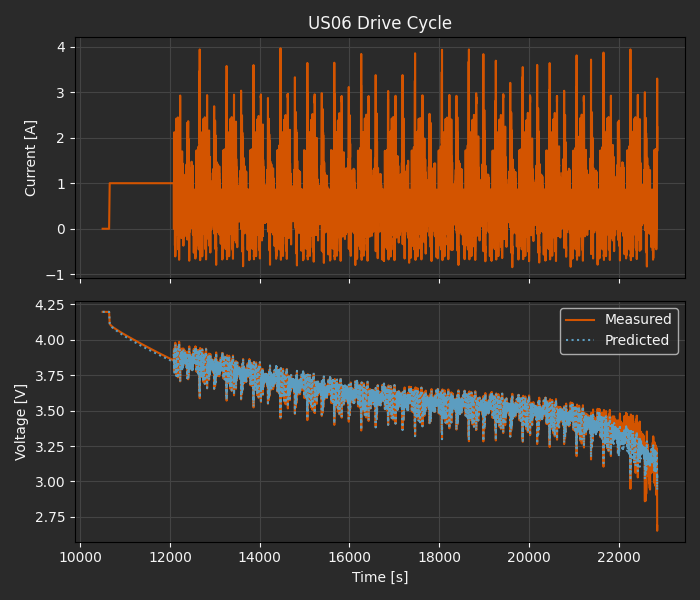Select the 'Measured' legend text
The height and width of the screenshot is (600, 700).
coord(638,320)
